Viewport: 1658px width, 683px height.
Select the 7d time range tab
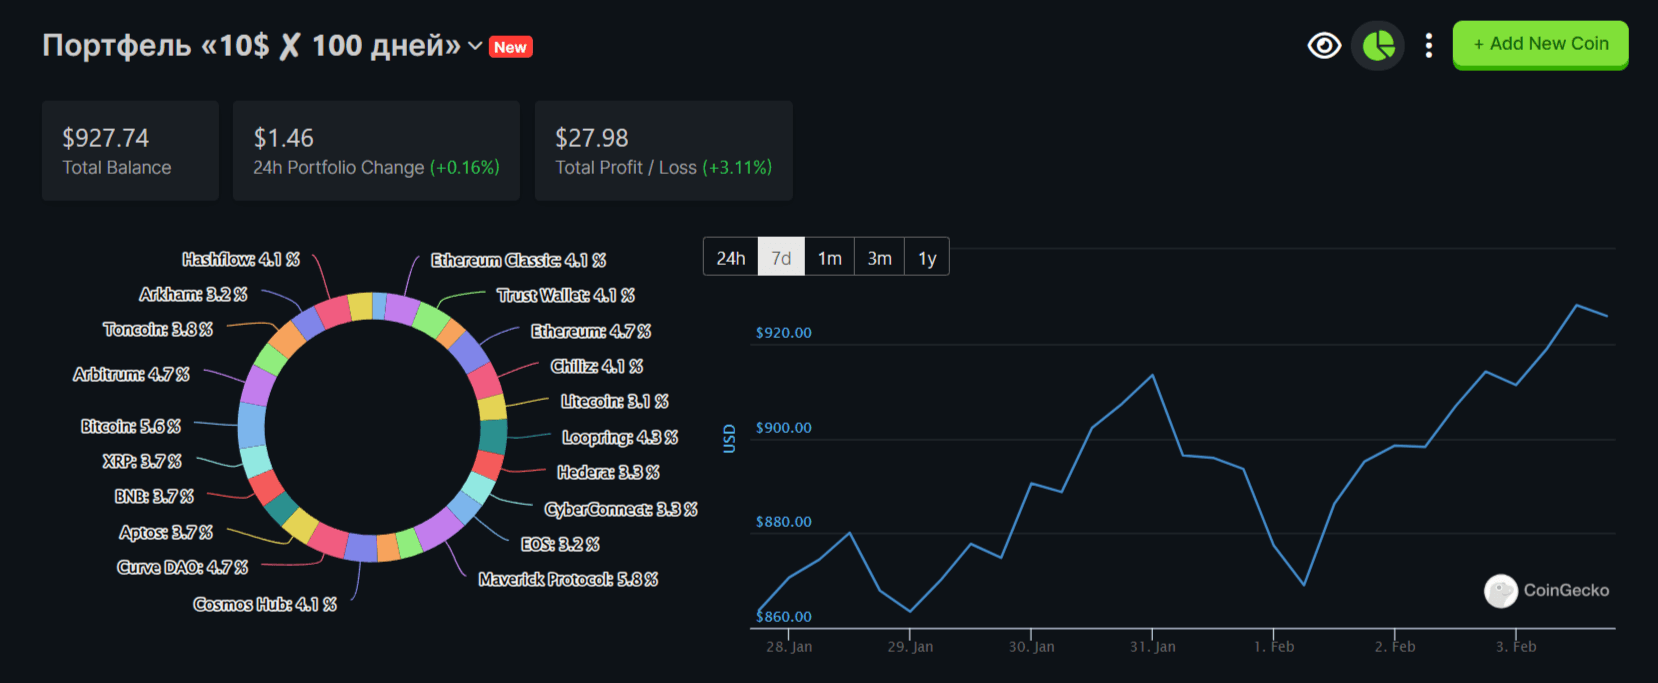pyautogui.click(x=781, y=258)
